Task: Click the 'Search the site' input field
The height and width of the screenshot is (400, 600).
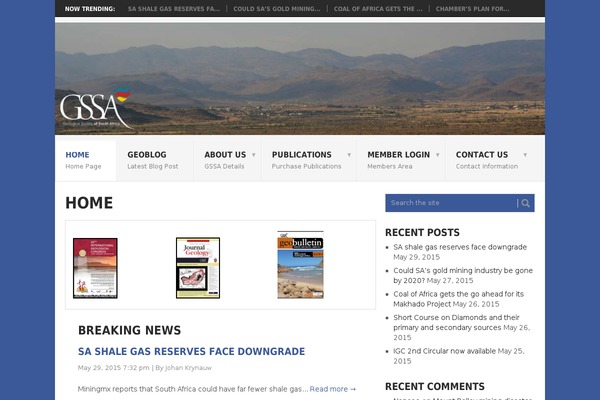Action: click(x=452, y=203)
